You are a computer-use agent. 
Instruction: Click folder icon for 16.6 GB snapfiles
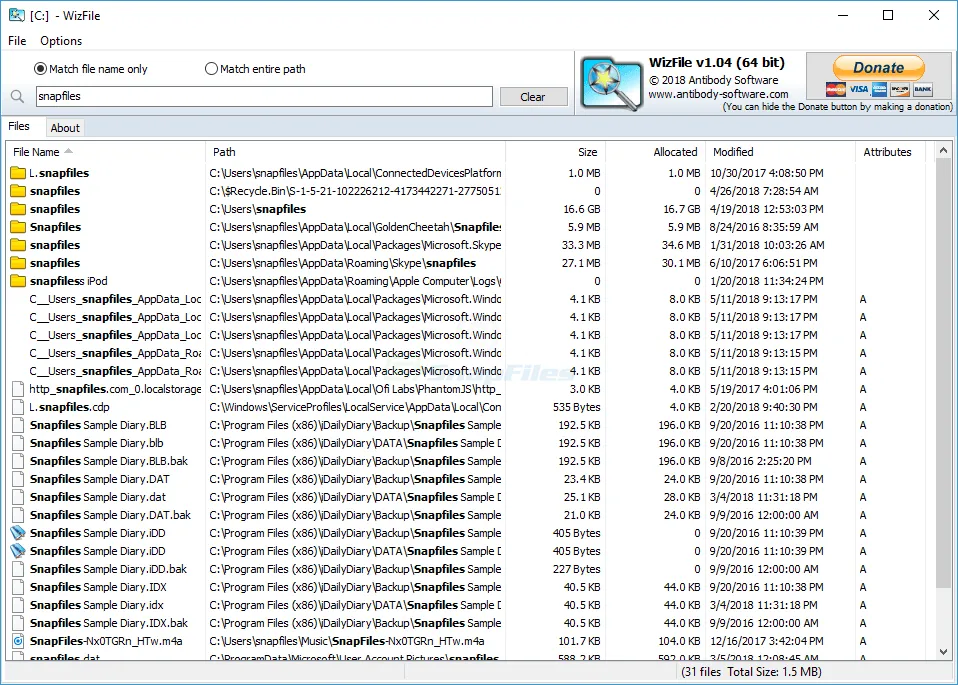coord(18,209)
